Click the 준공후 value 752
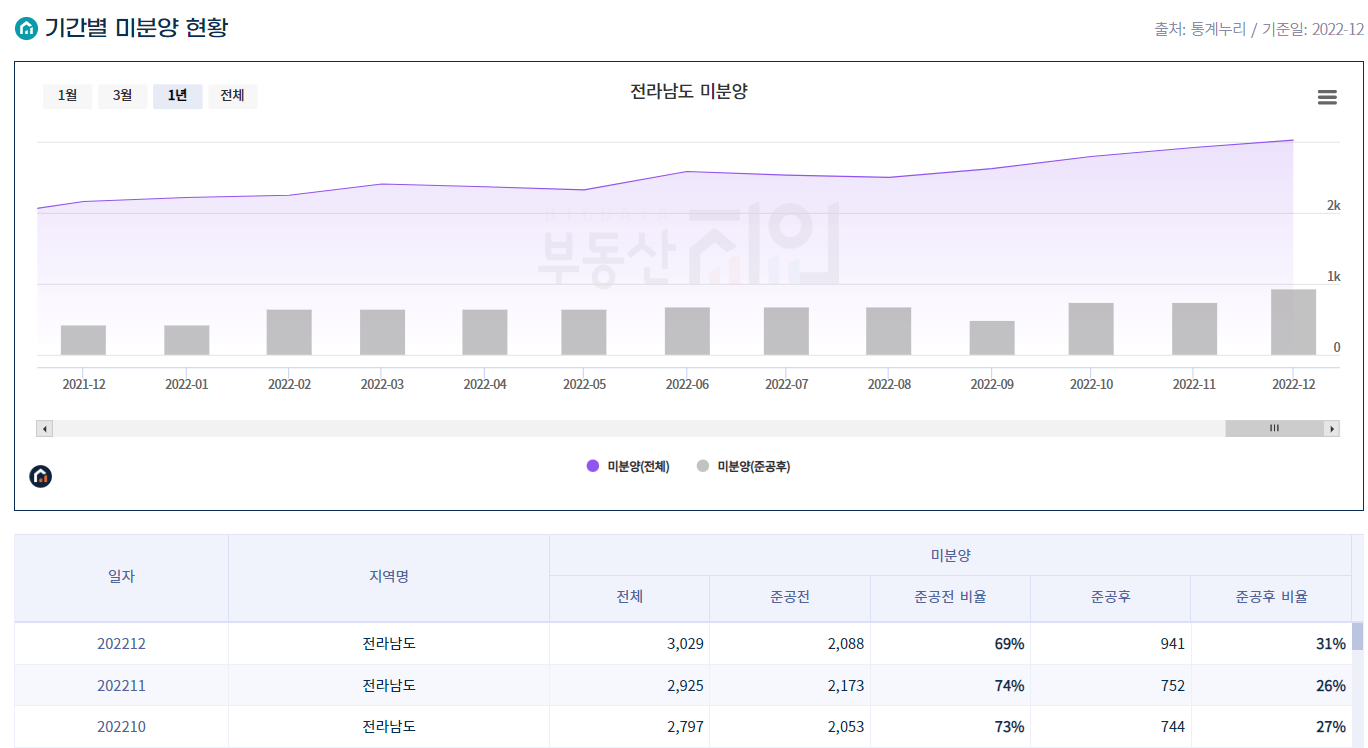The width and height of the screenshot is (1368, 748). [x=1172, y=686]
